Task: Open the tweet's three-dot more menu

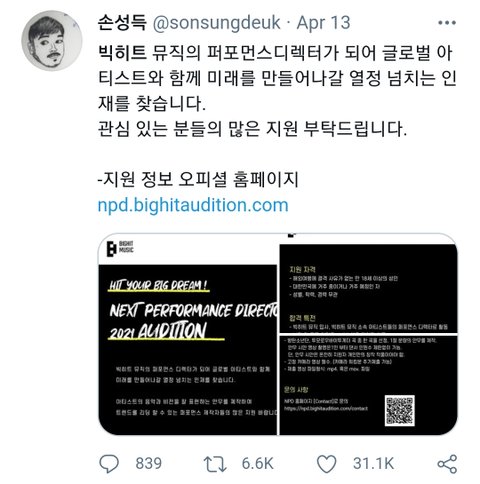Action: pyautogui.click(x=447, y=23)
